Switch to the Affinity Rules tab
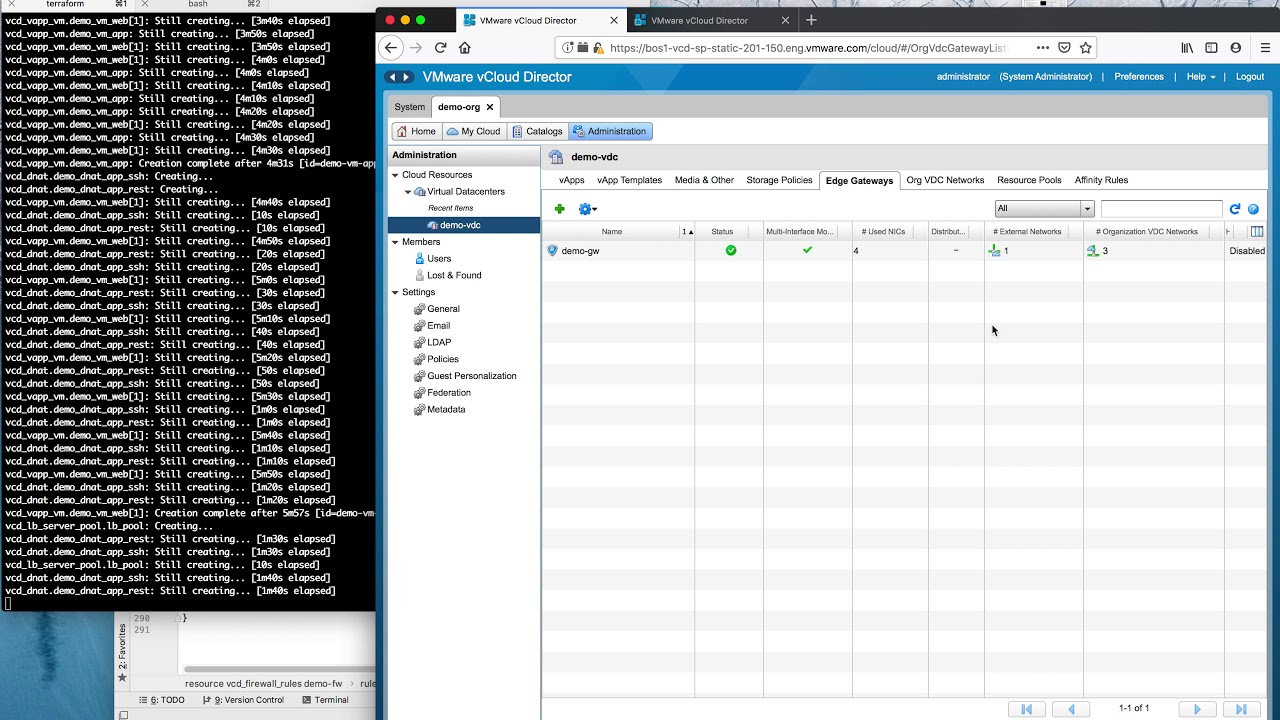The image size is (1280, 720). [1101, 180]
